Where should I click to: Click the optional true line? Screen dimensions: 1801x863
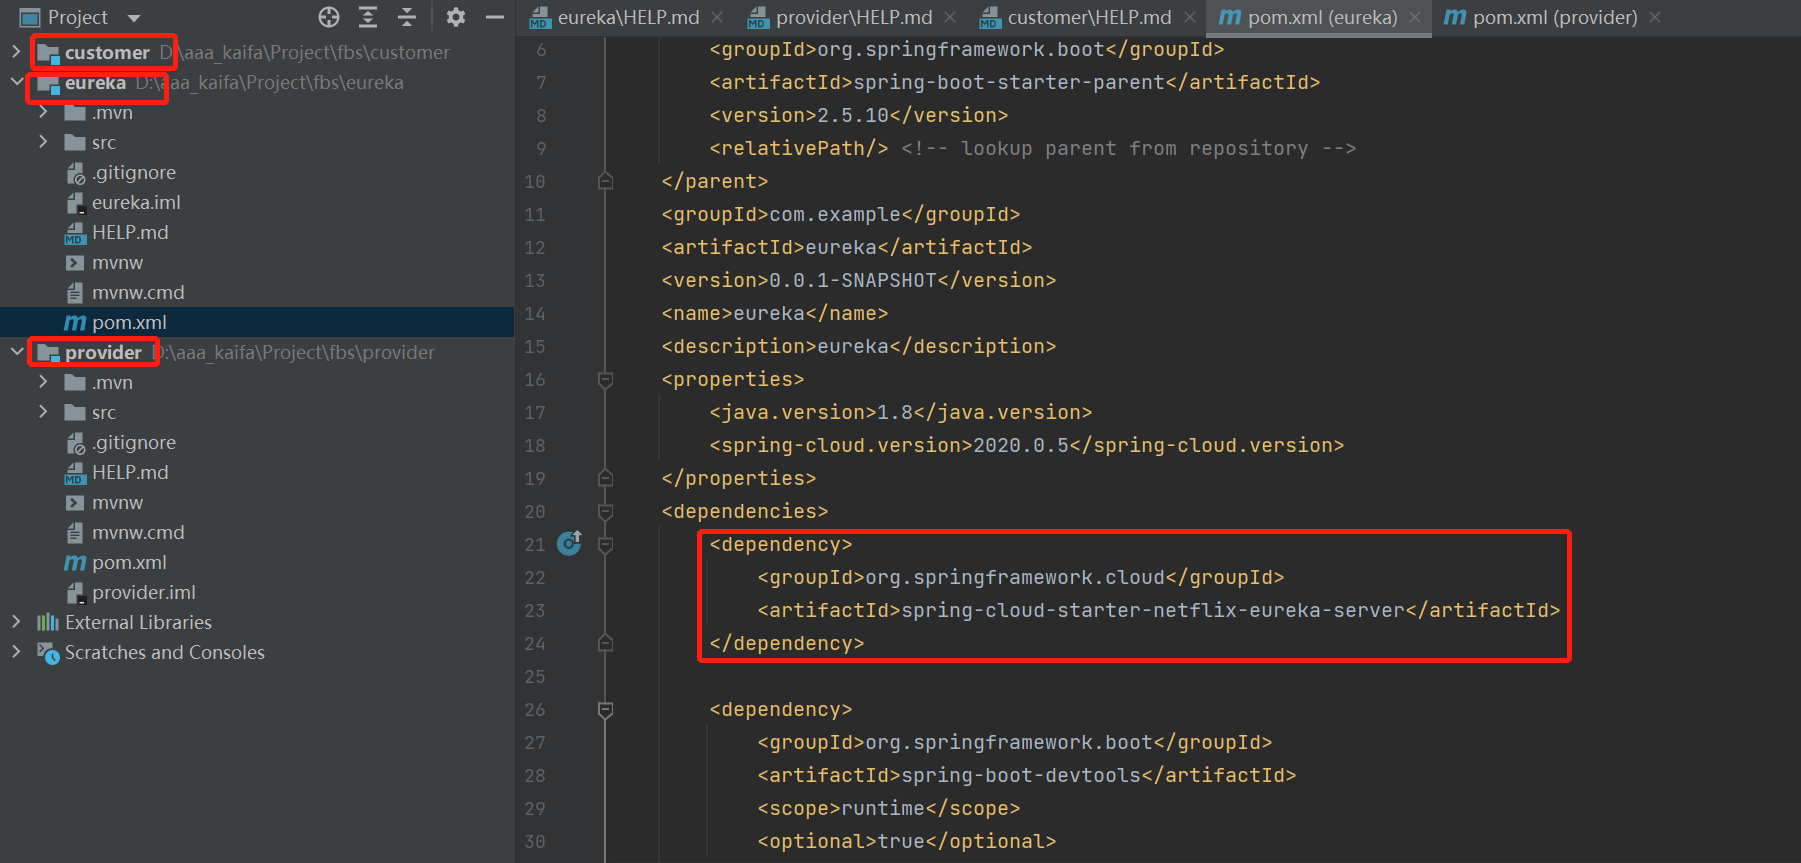907,841
